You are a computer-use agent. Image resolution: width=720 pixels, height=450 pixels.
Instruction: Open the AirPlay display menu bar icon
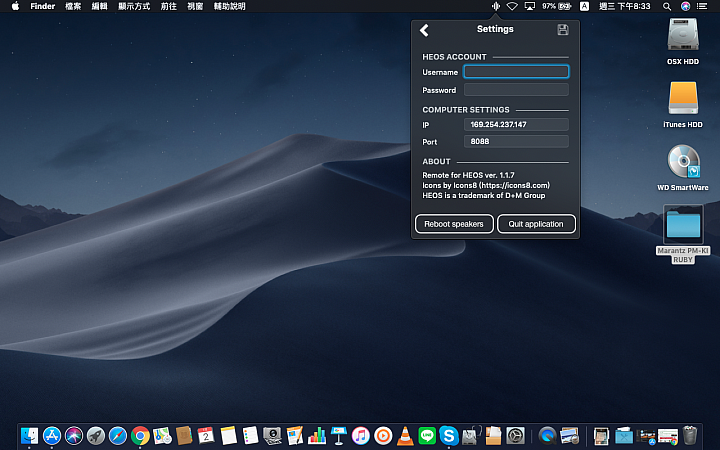(530, 6)
